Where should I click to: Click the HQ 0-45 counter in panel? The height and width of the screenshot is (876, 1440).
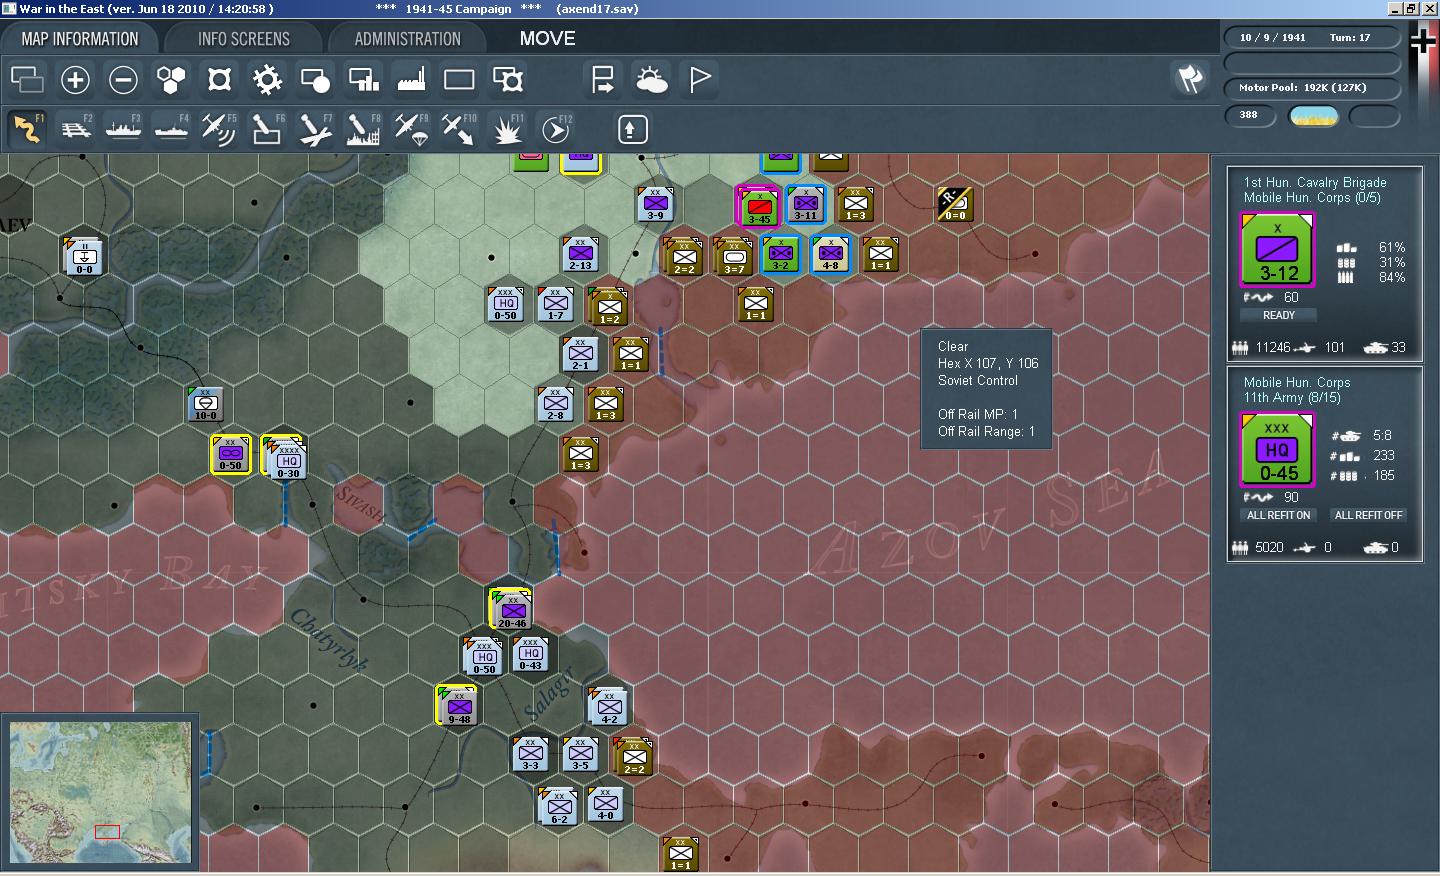tap(1277, 450)
